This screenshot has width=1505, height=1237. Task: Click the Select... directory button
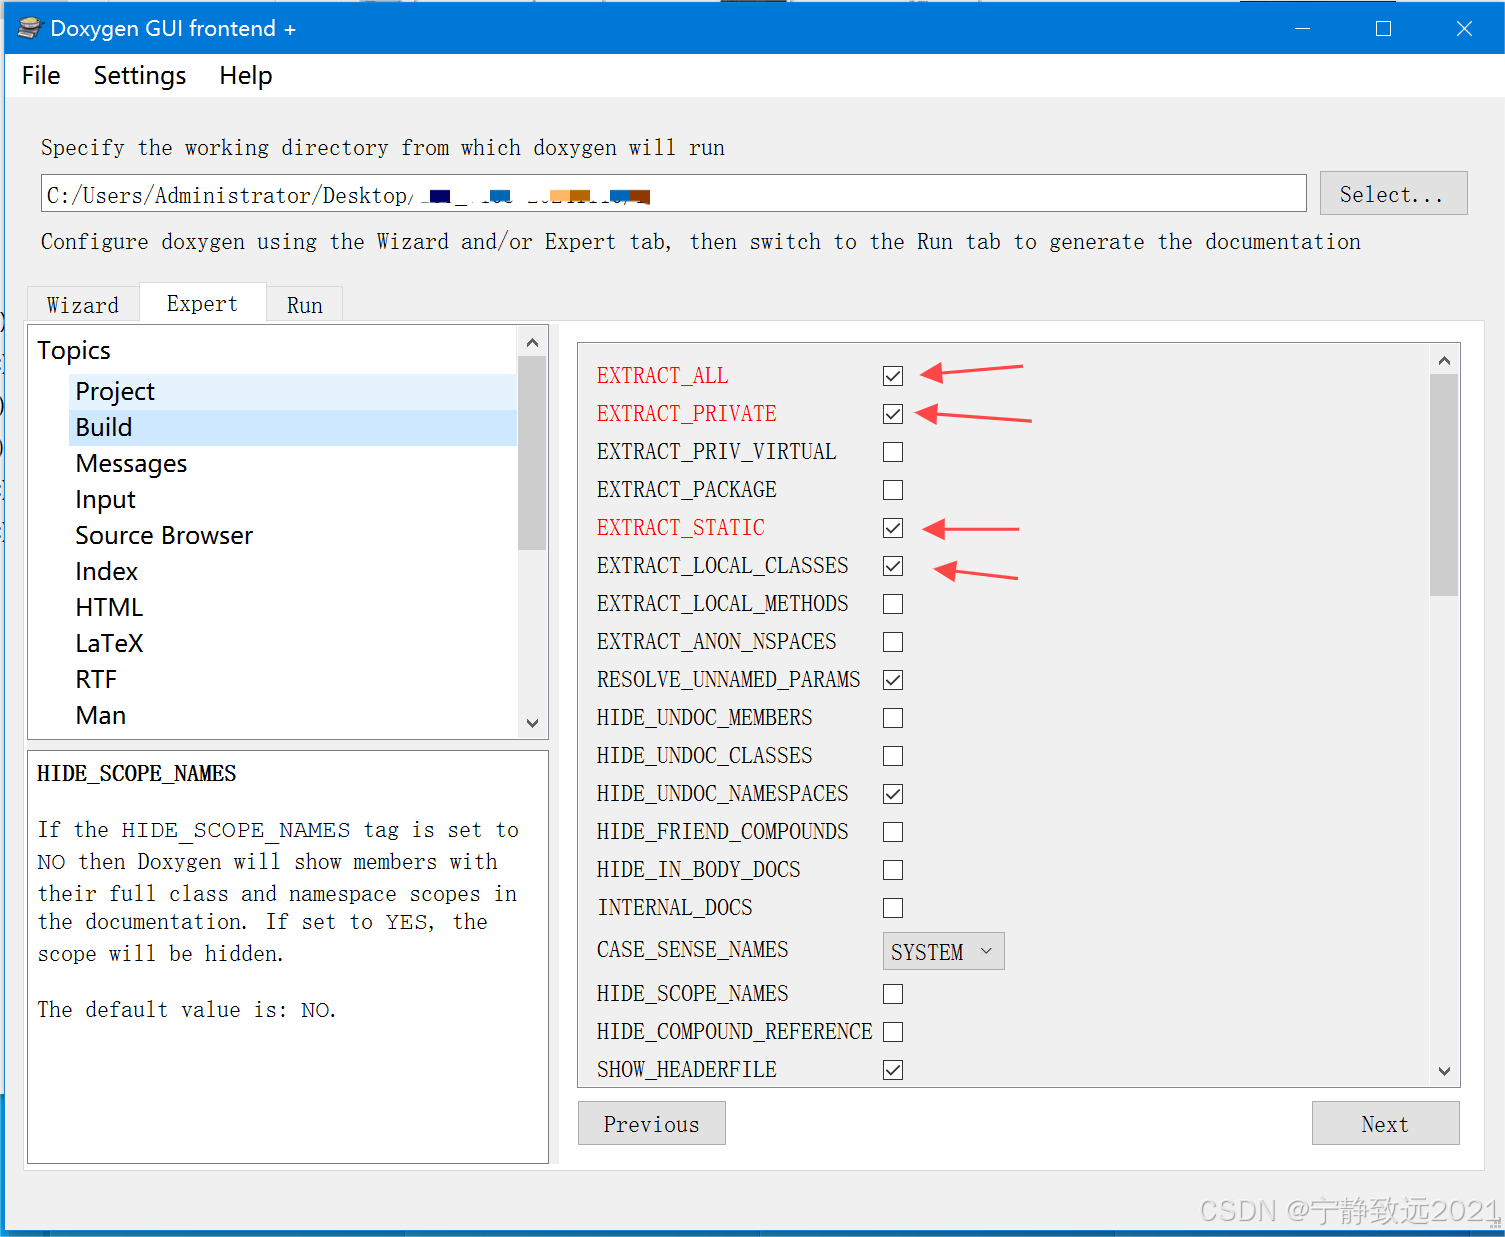click(x=1393, y=194)
